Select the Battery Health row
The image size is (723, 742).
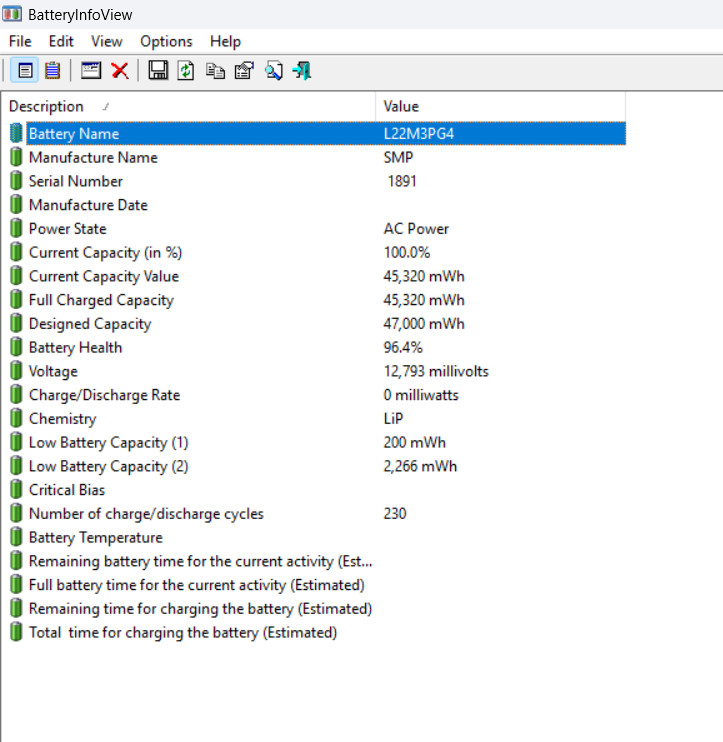coord(317,348)
